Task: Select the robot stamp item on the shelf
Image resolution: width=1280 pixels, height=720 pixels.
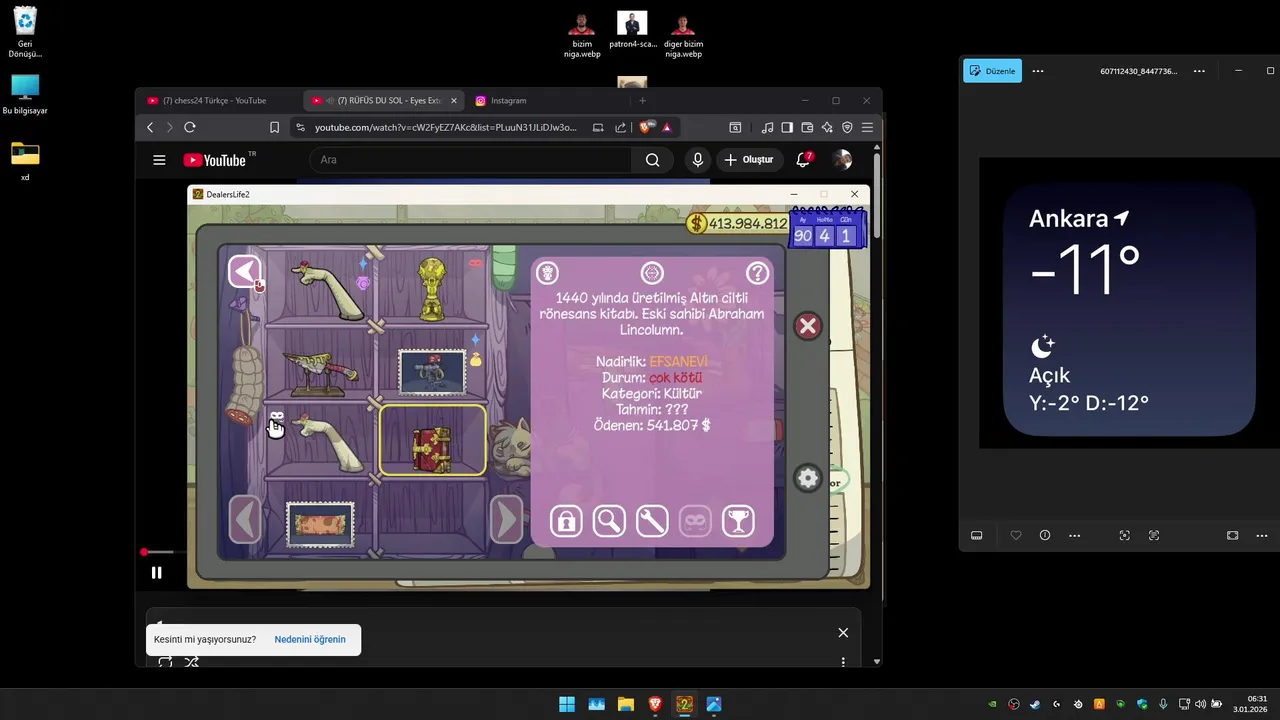Action: coord(432,372)
